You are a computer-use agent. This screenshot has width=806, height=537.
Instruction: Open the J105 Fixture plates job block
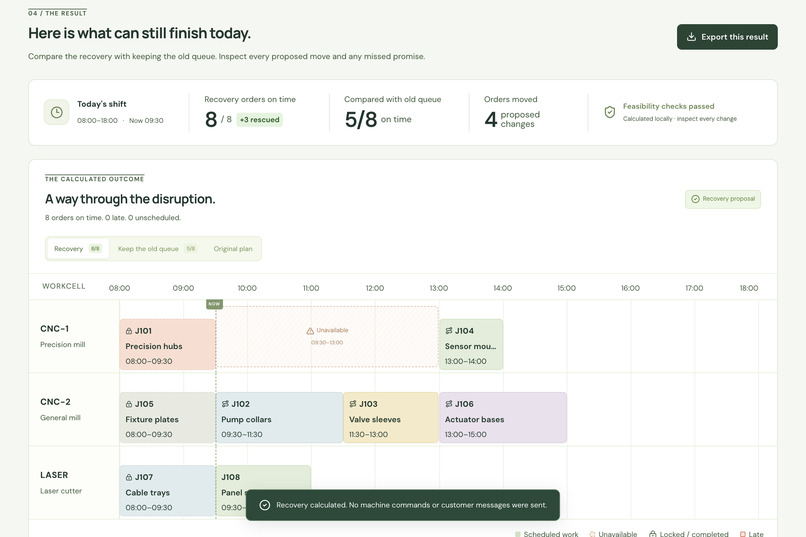tap(168, 418)
